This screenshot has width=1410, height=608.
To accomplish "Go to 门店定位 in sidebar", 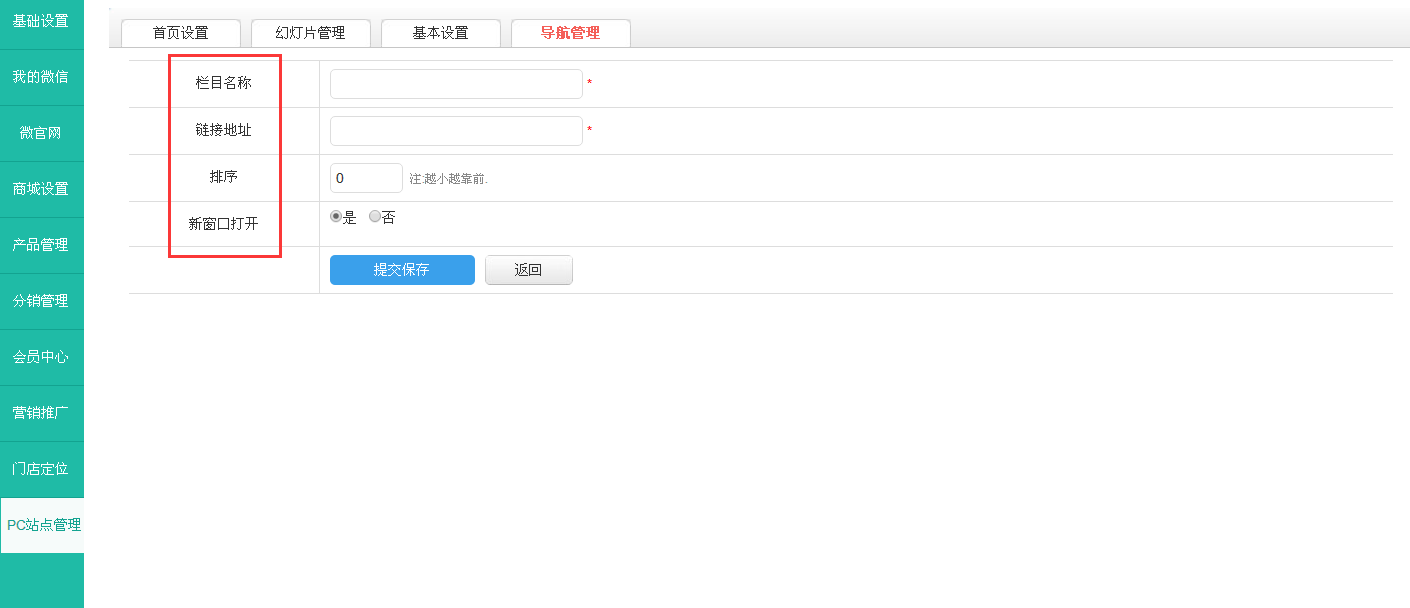I will pos(41,469).
